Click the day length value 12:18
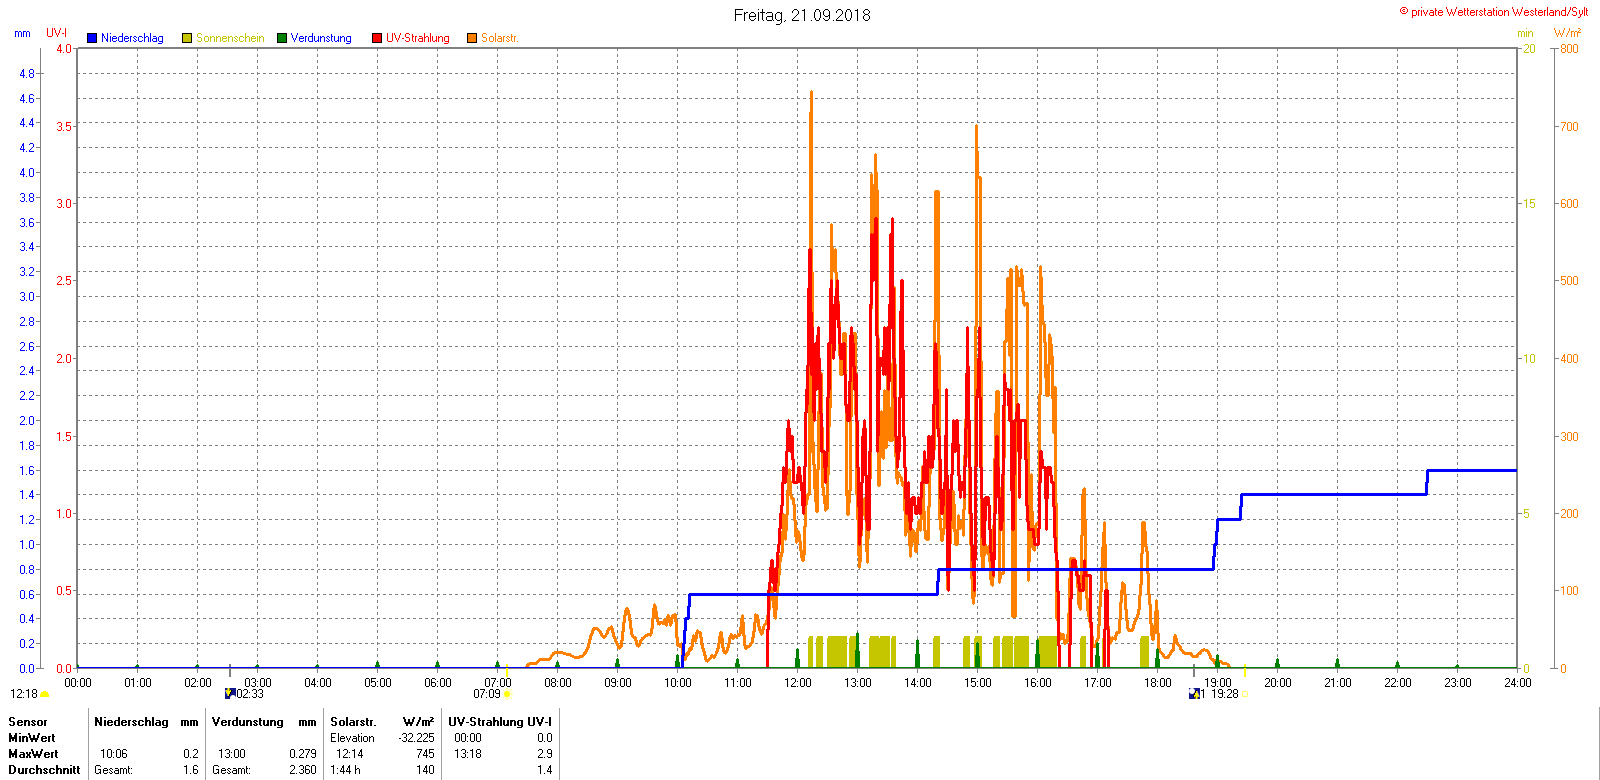The height and width of the screenshot is (780, 1600). [24, 694]
